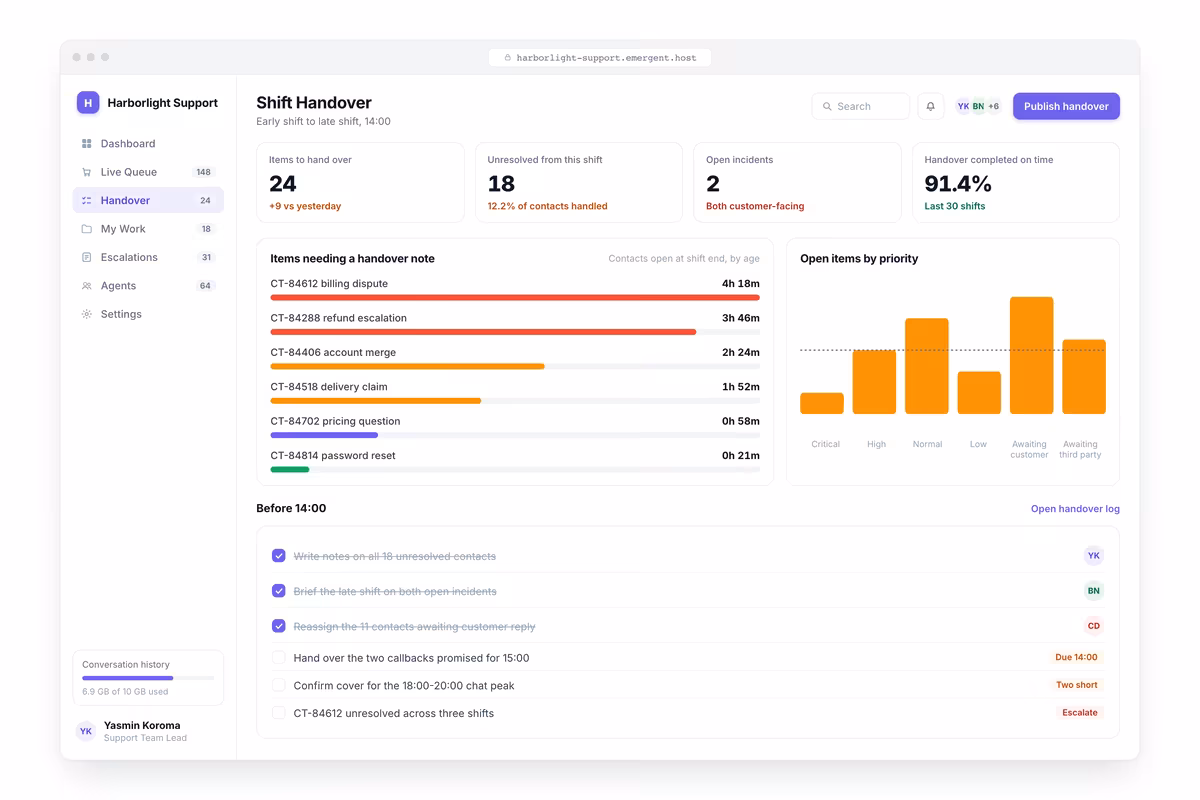Image resolution: width=1200 pixels, height=800 pixels.
Task: Click BN avatar on brief task row
Action: pos(1094,591)
